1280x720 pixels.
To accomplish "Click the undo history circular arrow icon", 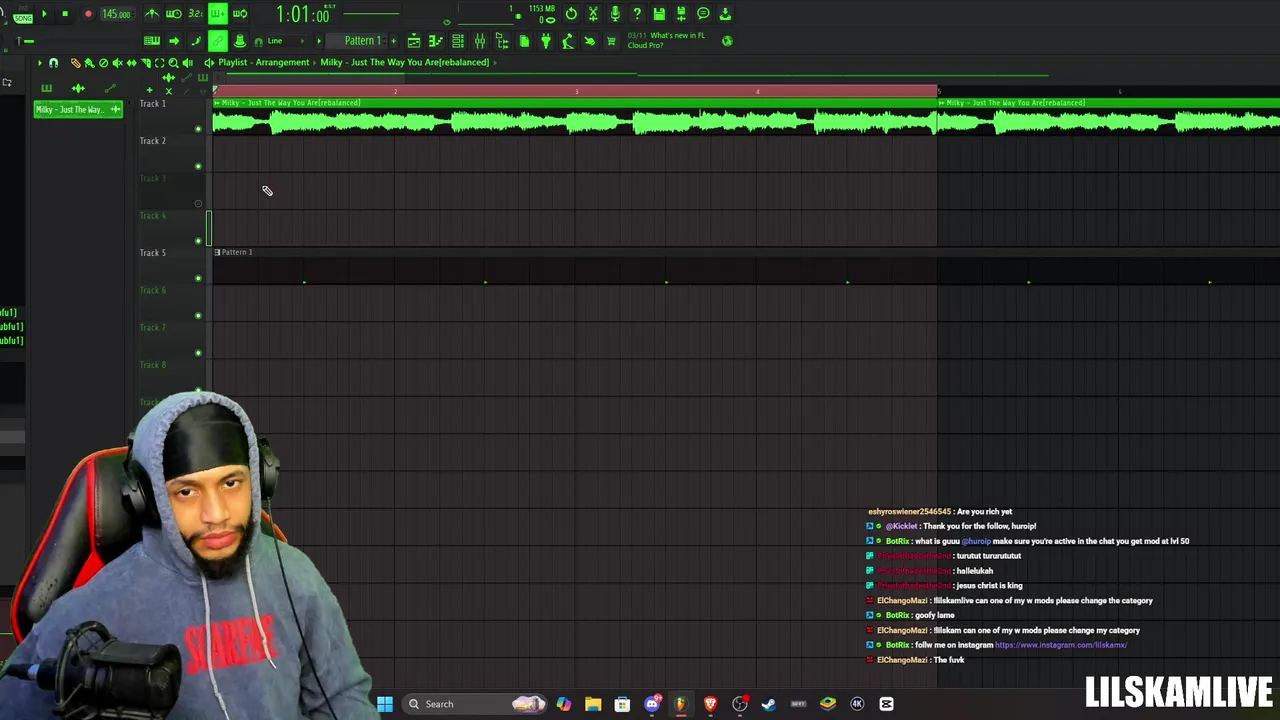I will tap(571, 14).
